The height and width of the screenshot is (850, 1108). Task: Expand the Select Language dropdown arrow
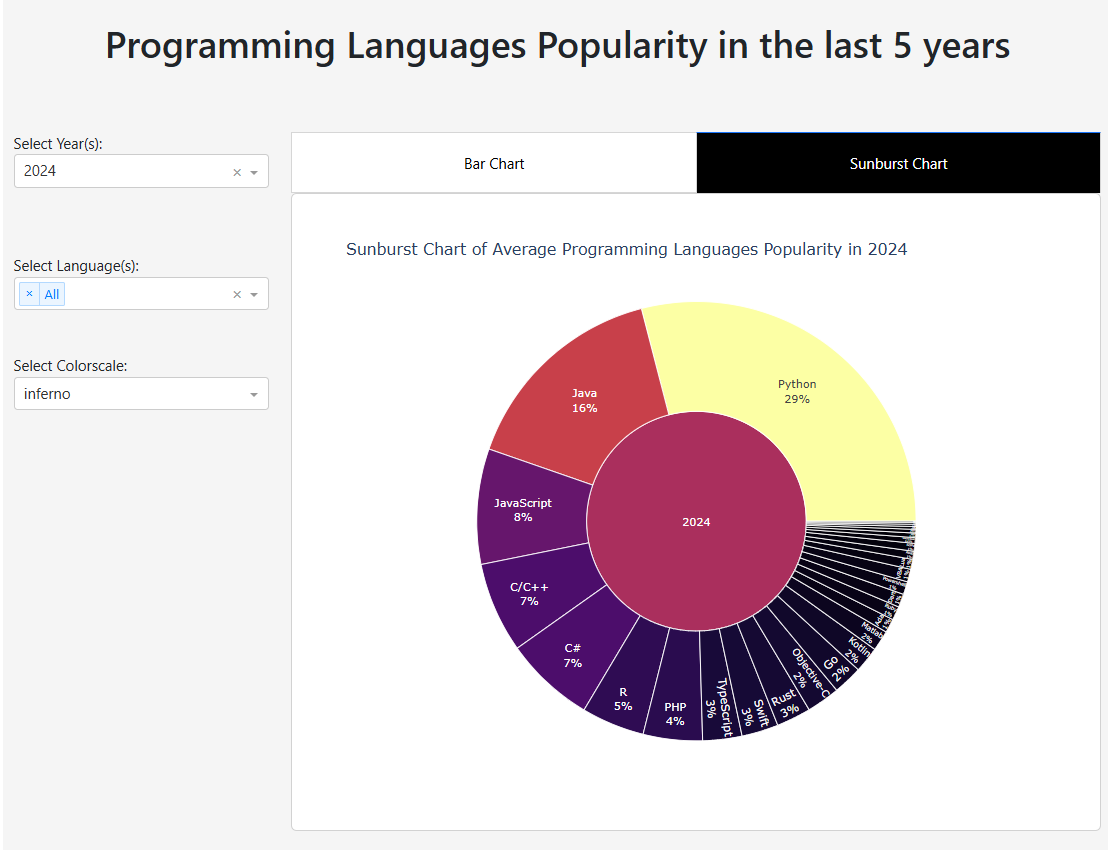254,295
